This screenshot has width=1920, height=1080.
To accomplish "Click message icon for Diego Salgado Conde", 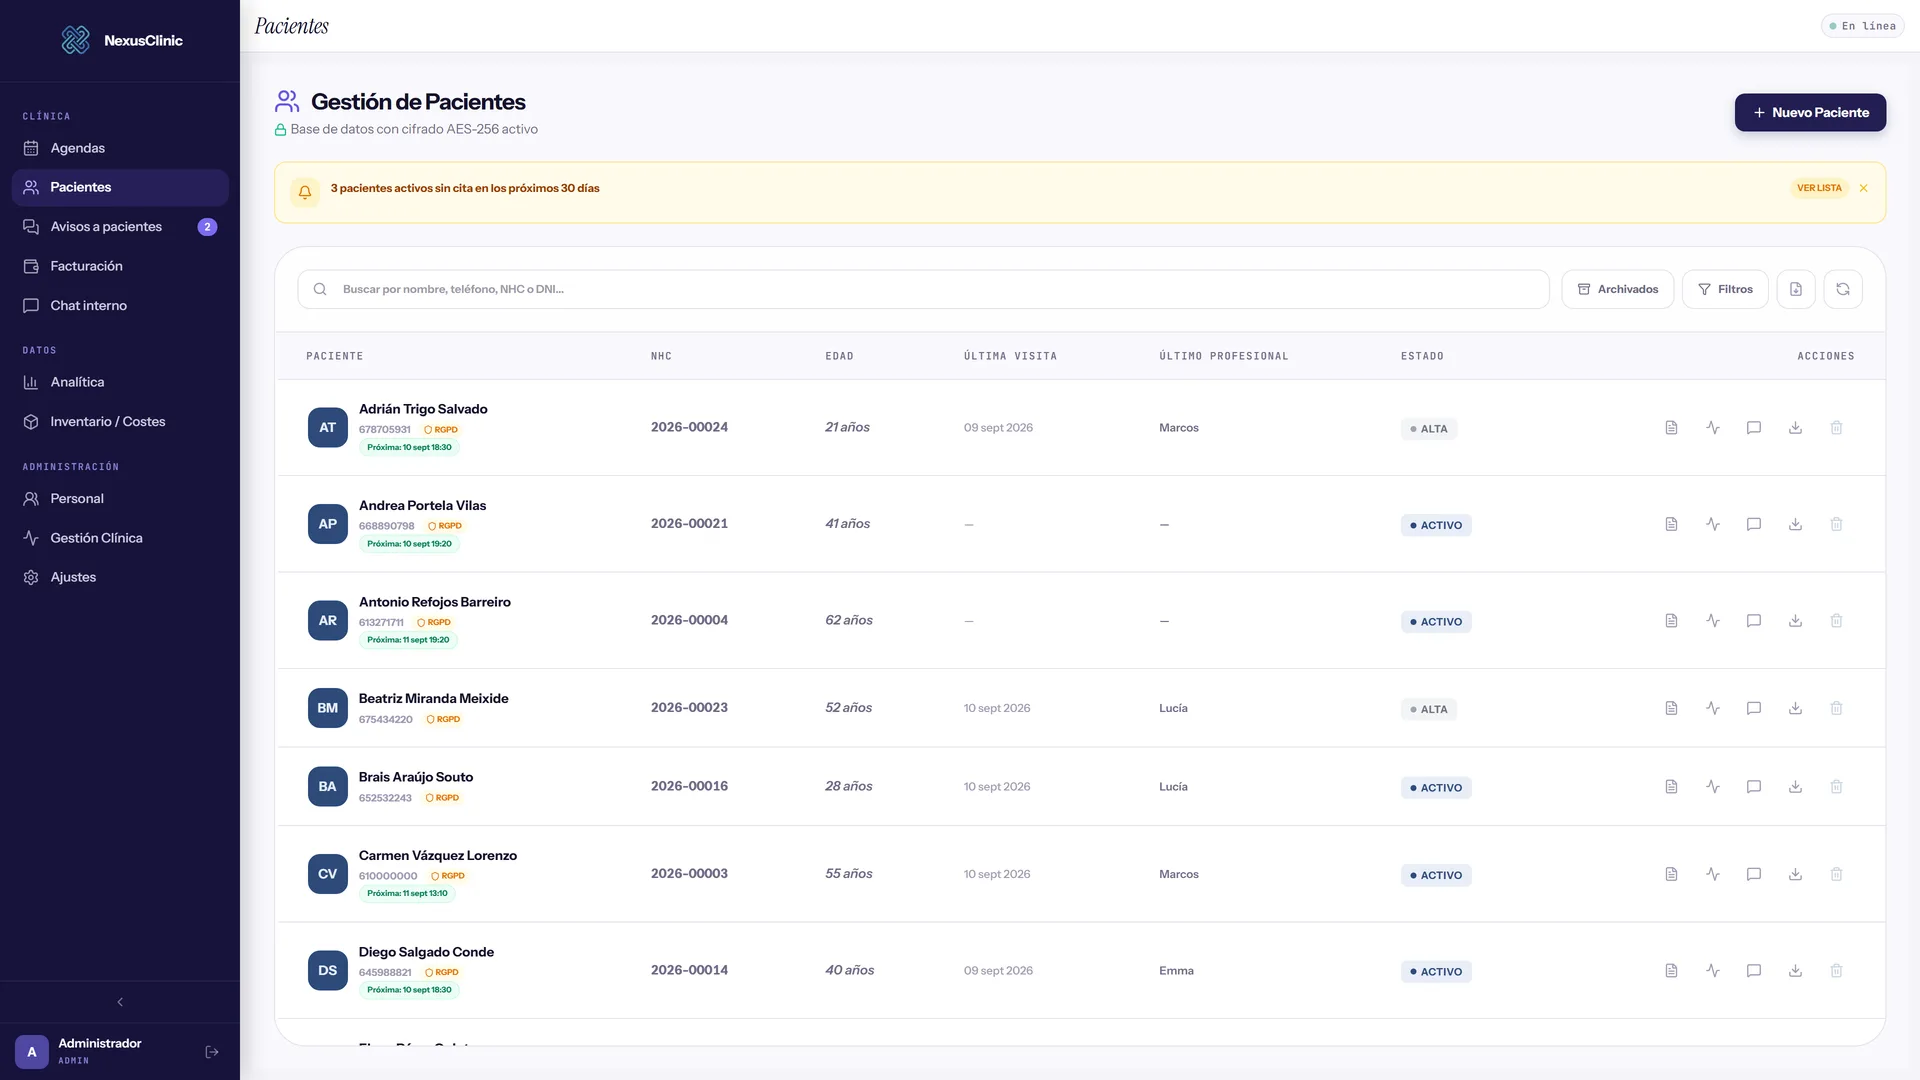I will tap(1754, 971).
